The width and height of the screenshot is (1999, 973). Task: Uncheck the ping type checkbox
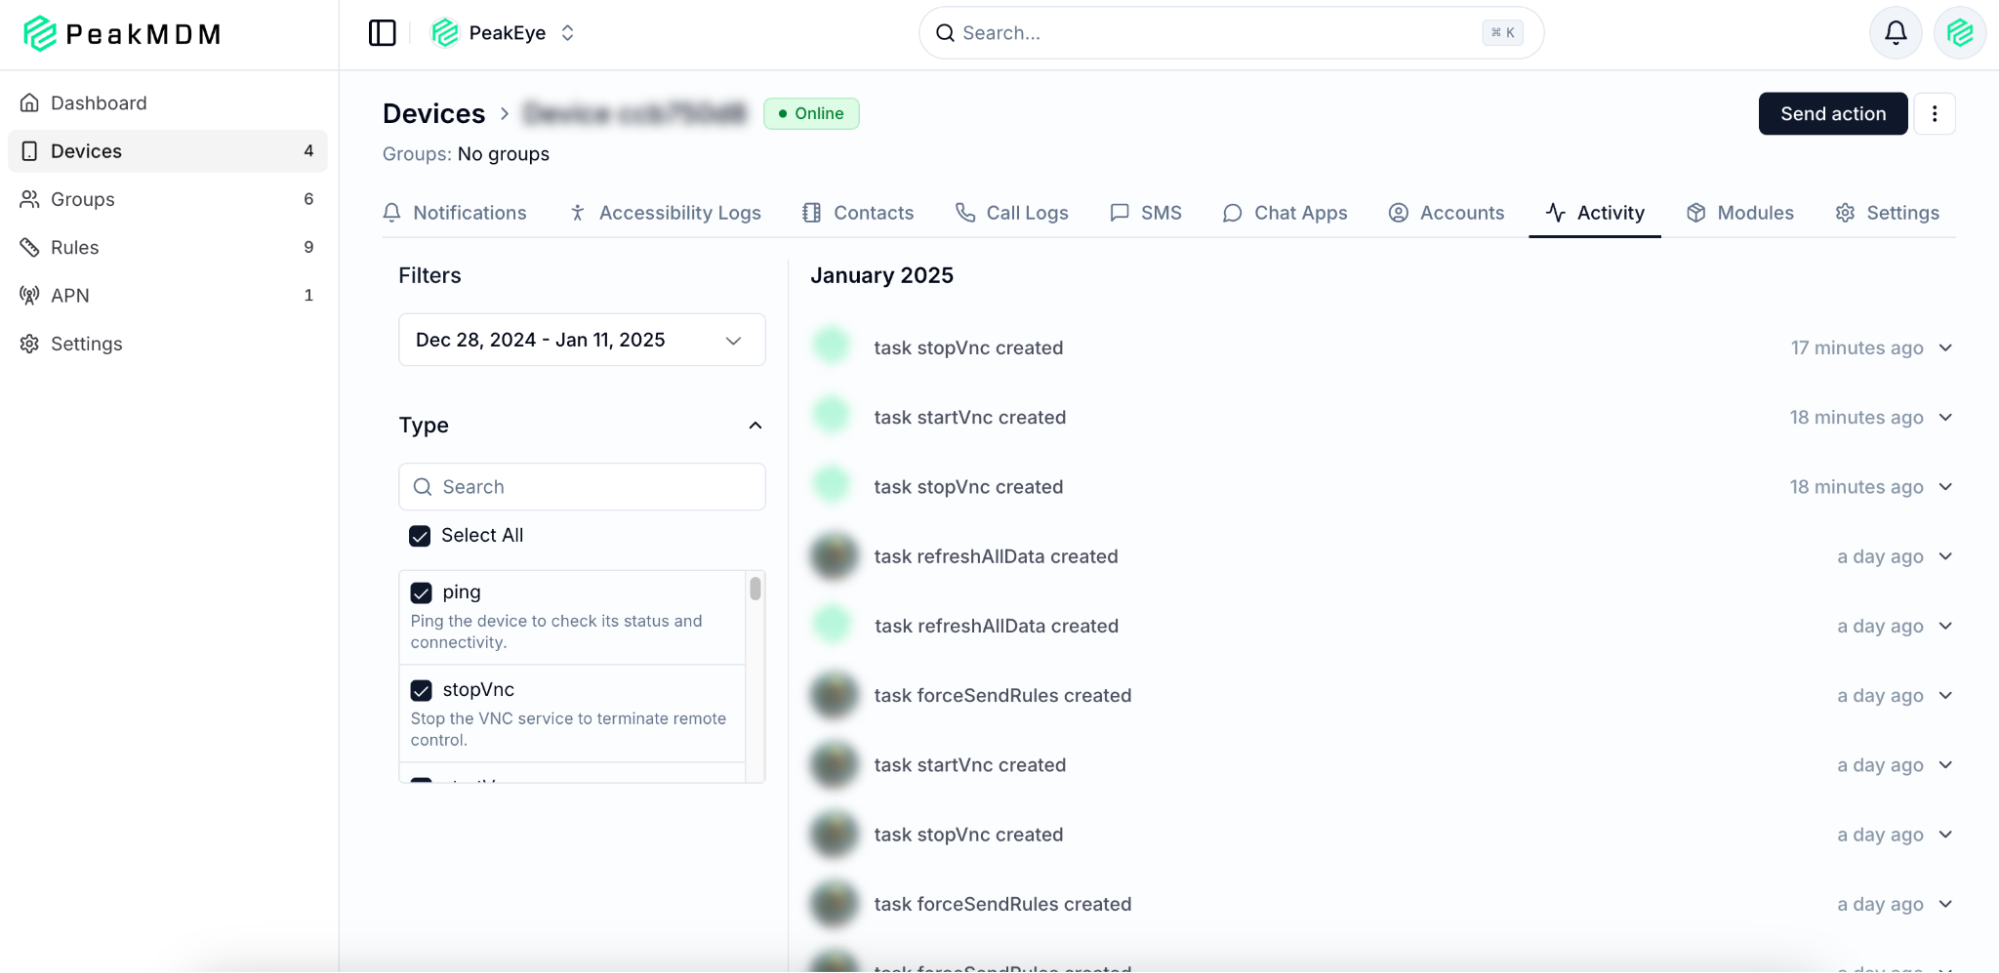[x=421, y=593]
